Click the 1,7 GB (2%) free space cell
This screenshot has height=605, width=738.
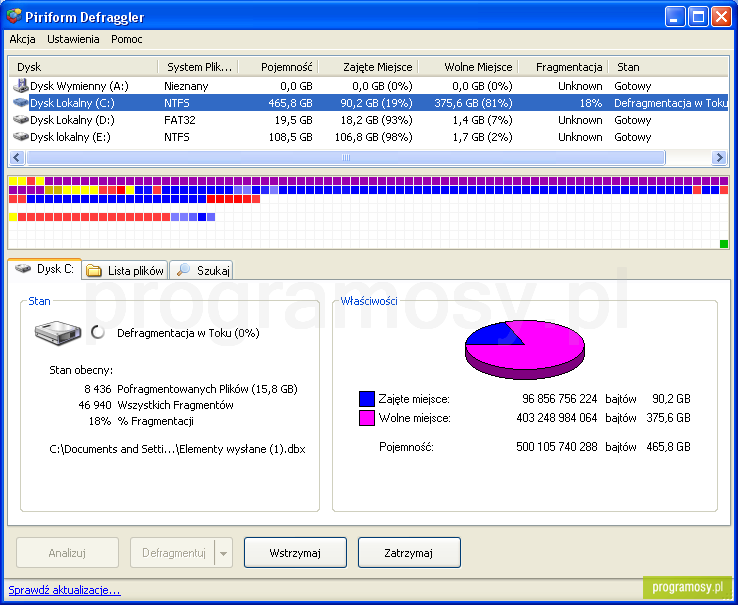pos(482,137)
